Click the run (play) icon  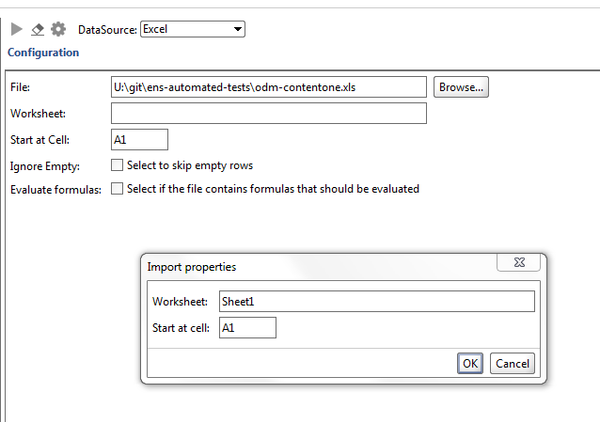(x=17, y=30)
